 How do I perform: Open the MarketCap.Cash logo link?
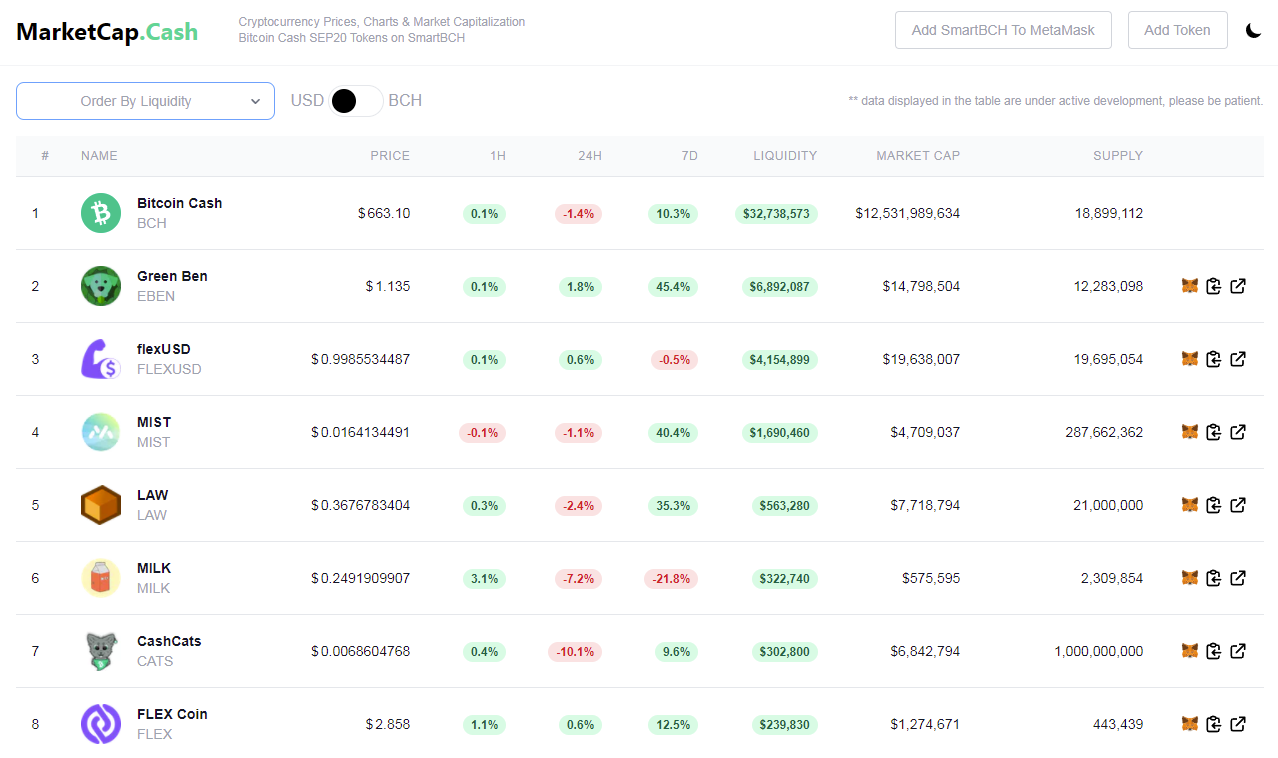107,32
